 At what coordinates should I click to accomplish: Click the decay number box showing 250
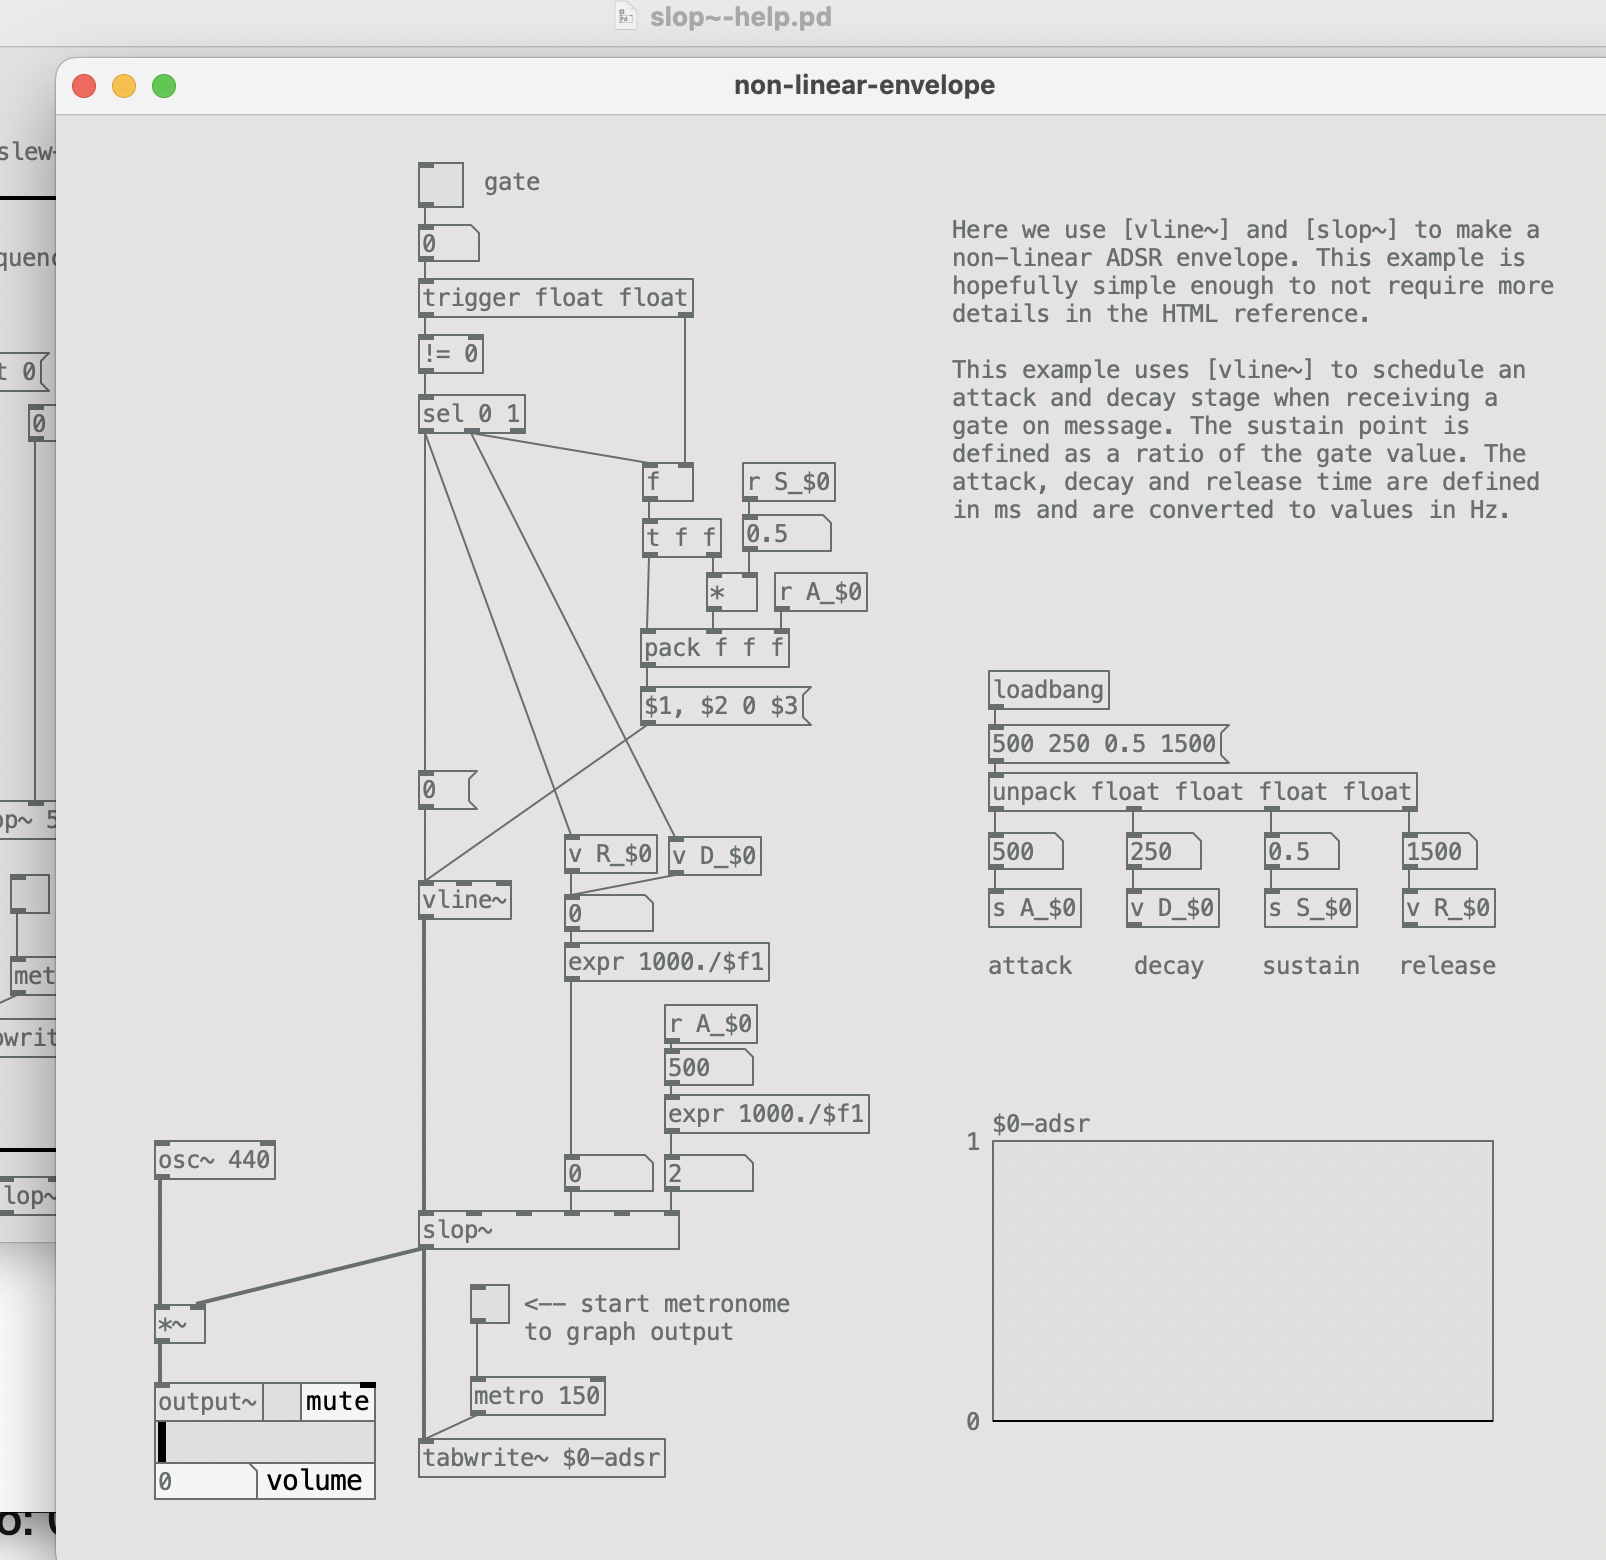1164,852
